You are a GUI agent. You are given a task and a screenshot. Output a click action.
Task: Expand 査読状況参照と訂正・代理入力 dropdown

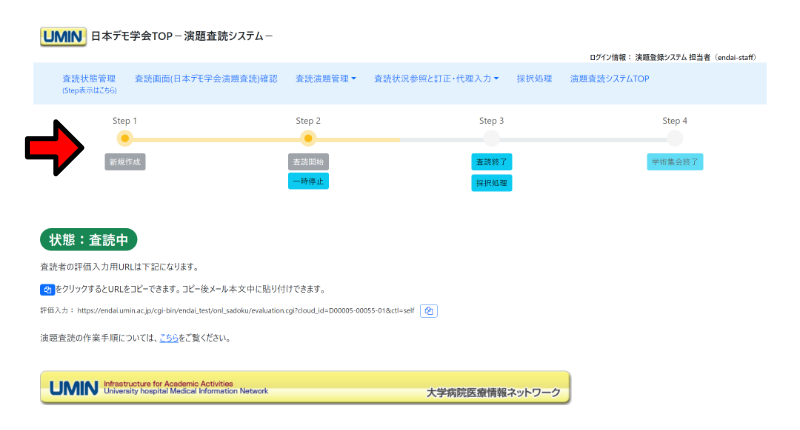[437, 79]
